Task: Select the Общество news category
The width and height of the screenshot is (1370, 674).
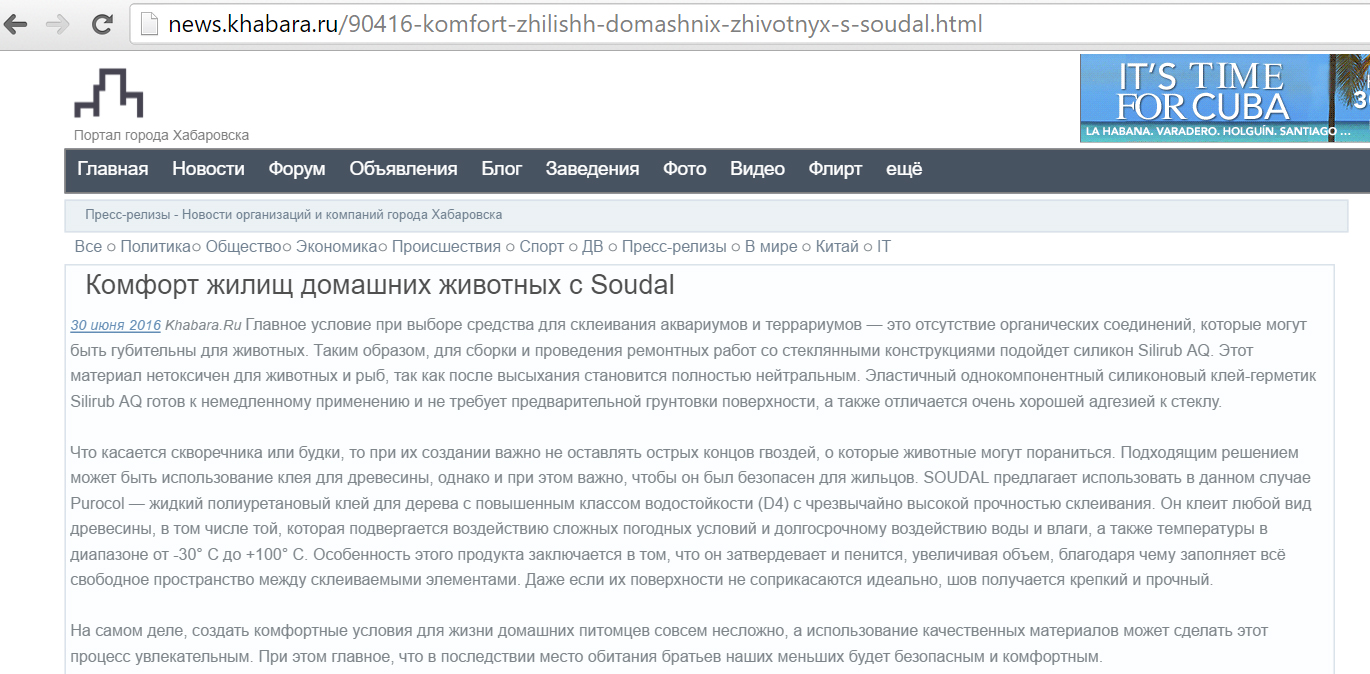Action: tap(244, 246)
